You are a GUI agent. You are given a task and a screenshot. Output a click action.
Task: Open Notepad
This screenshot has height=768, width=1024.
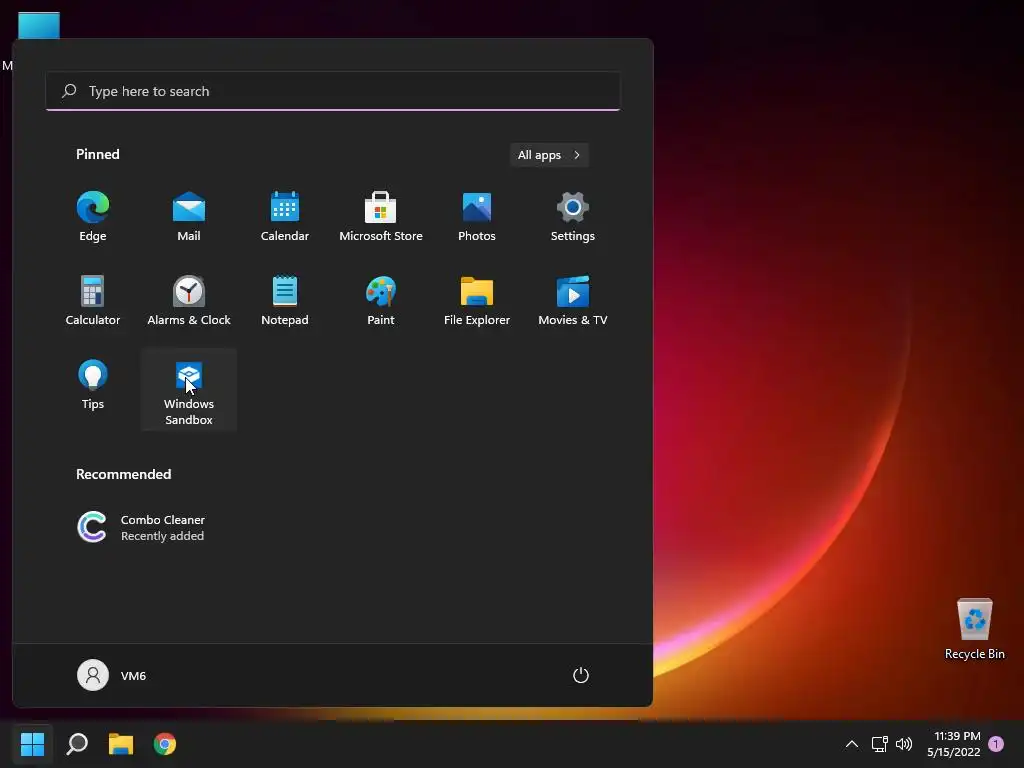285,300
